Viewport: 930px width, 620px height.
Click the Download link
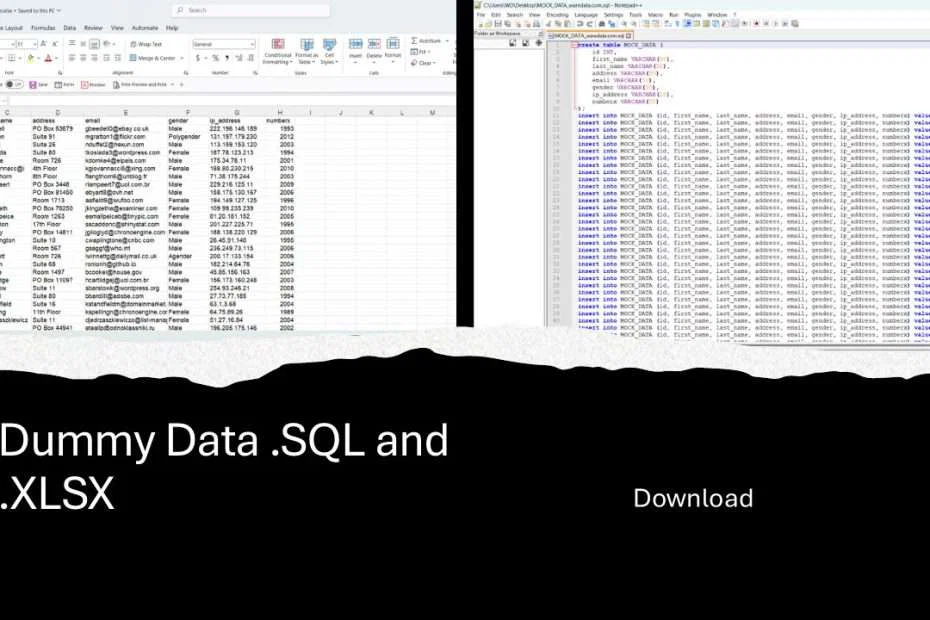pyautogui.click(x=692, y=497)
